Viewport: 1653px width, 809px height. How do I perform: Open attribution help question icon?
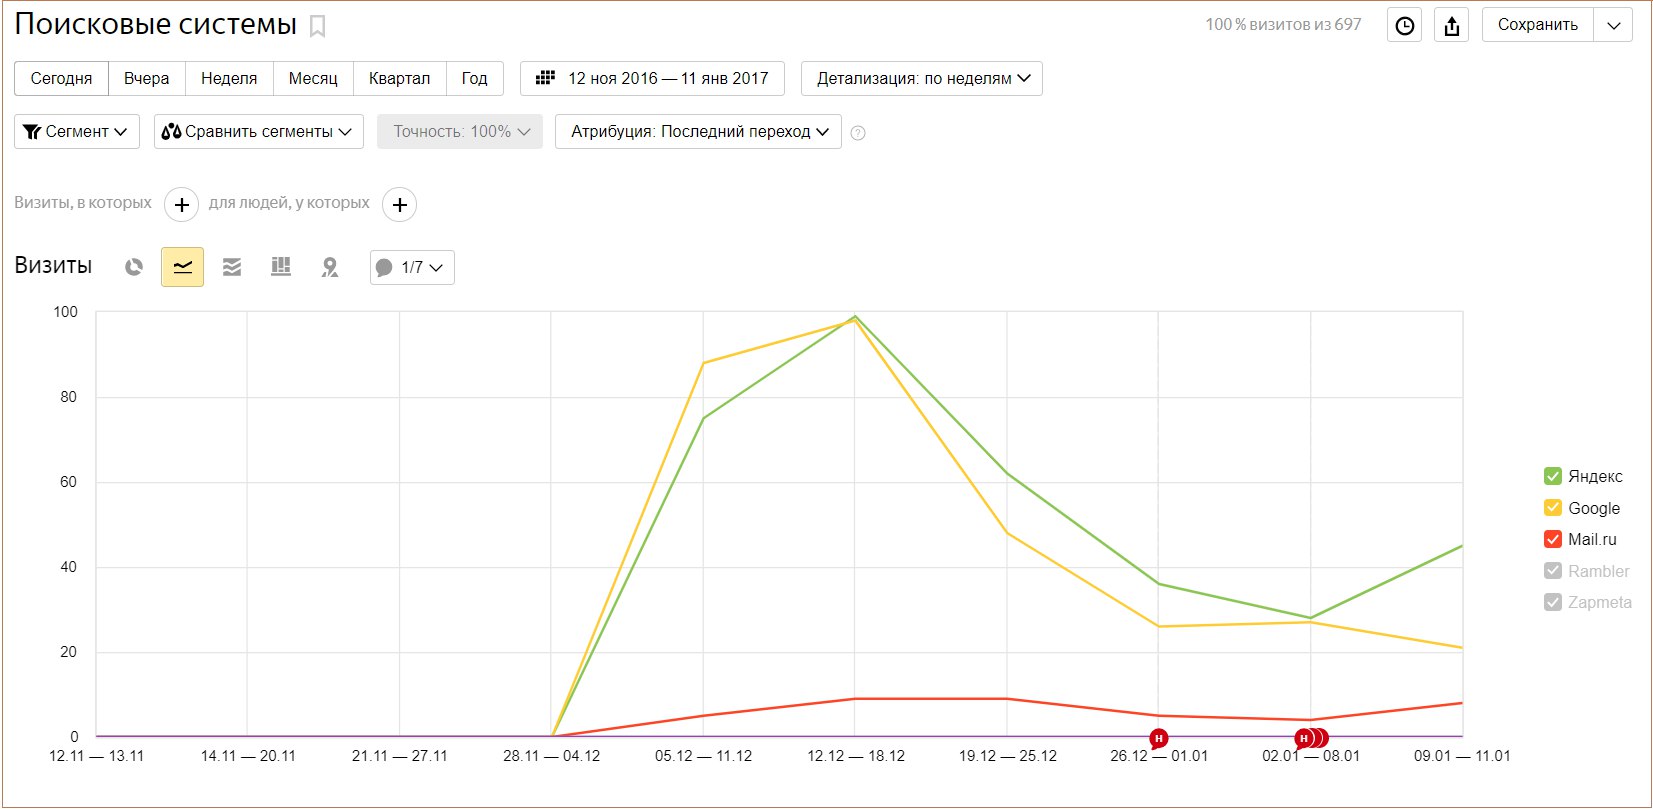pyautogui.click(x=858, y=133)
